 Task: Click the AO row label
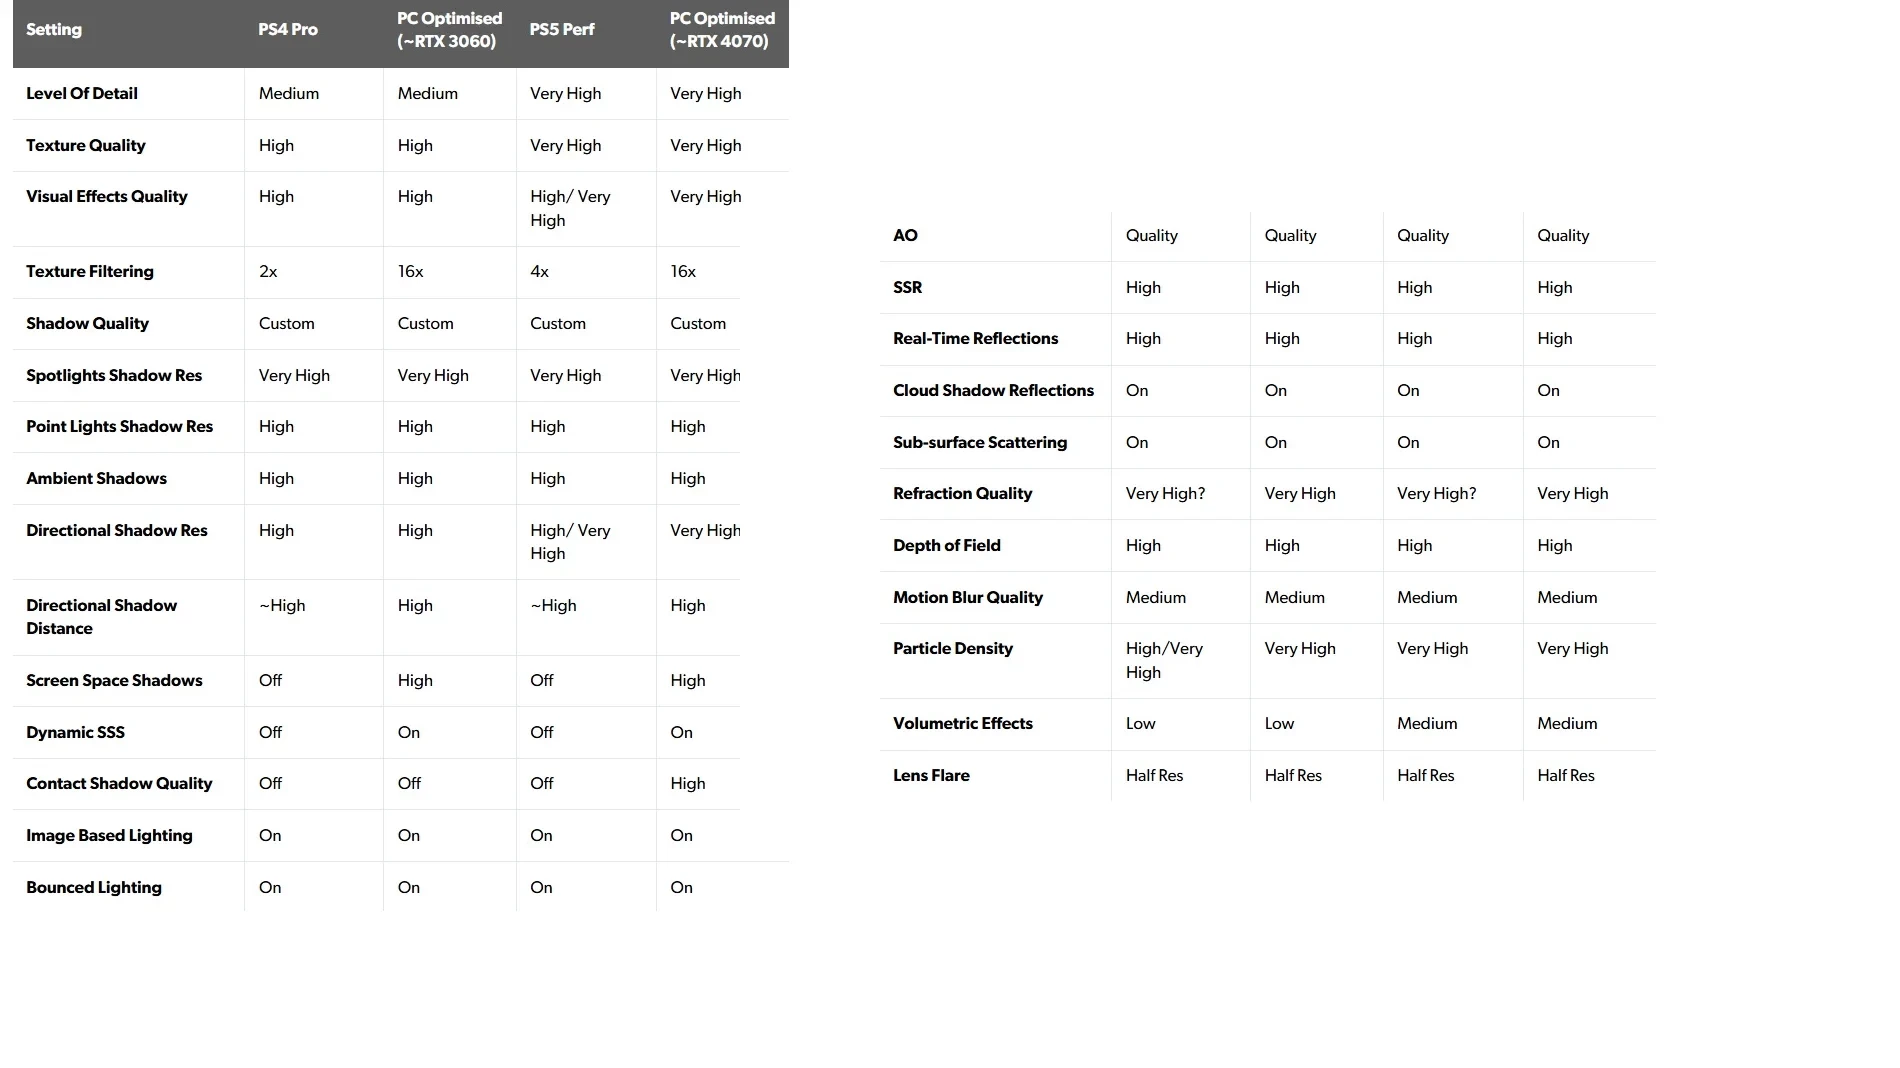(x=905, y=236)
